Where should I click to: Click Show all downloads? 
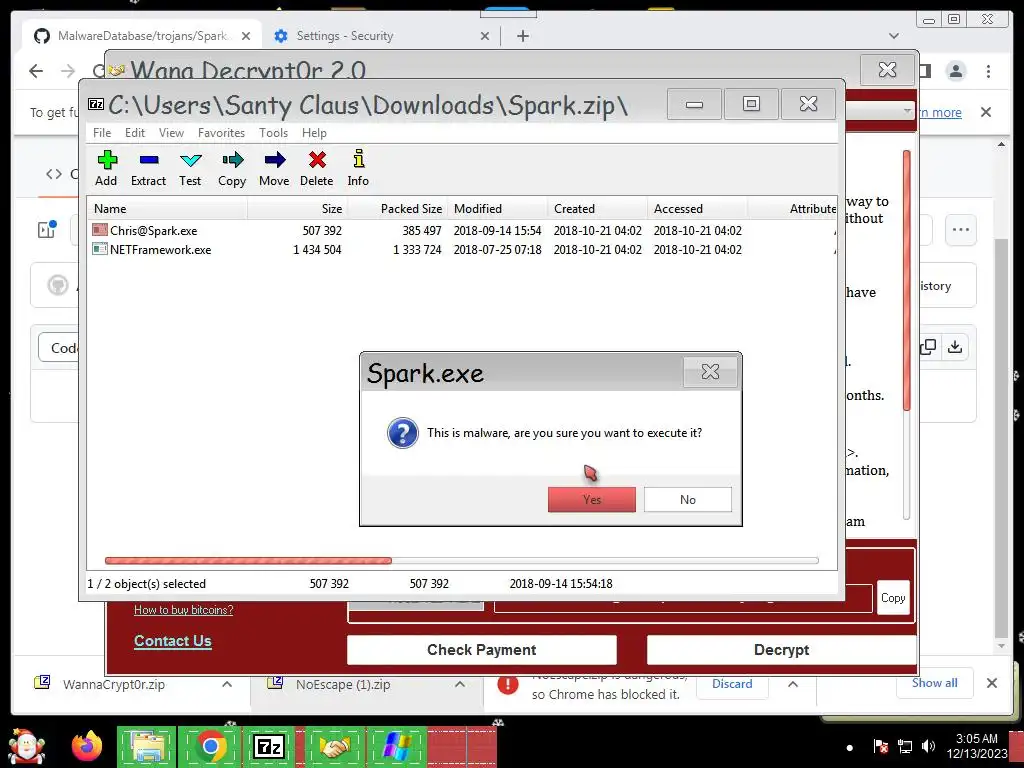935,683
